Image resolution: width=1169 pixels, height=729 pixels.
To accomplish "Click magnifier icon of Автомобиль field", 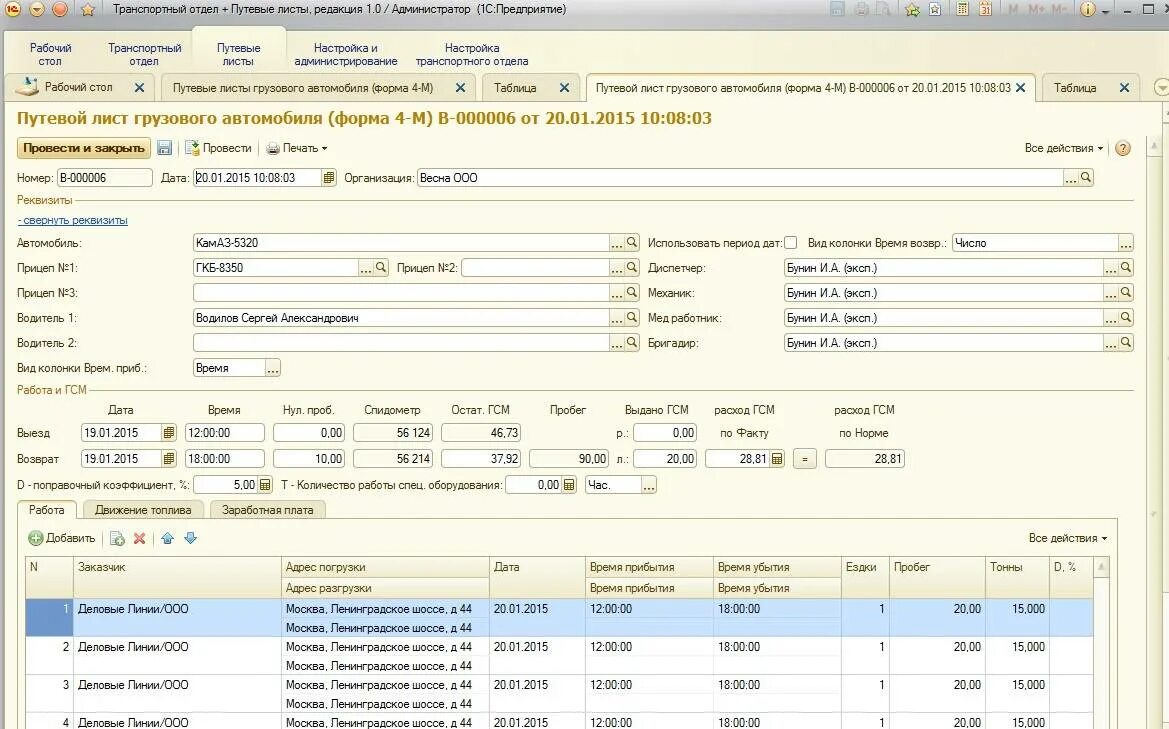I will coord(632,242).
